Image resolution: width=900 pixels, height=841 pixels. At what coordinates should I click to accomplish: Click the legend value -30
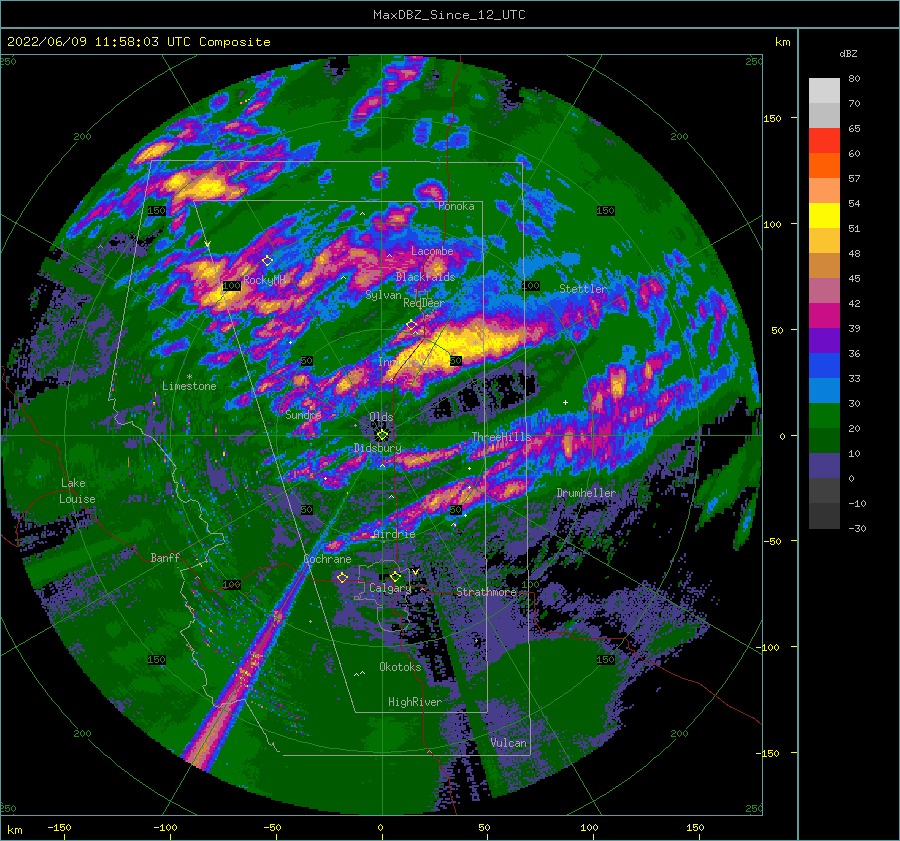click(857, 528)
